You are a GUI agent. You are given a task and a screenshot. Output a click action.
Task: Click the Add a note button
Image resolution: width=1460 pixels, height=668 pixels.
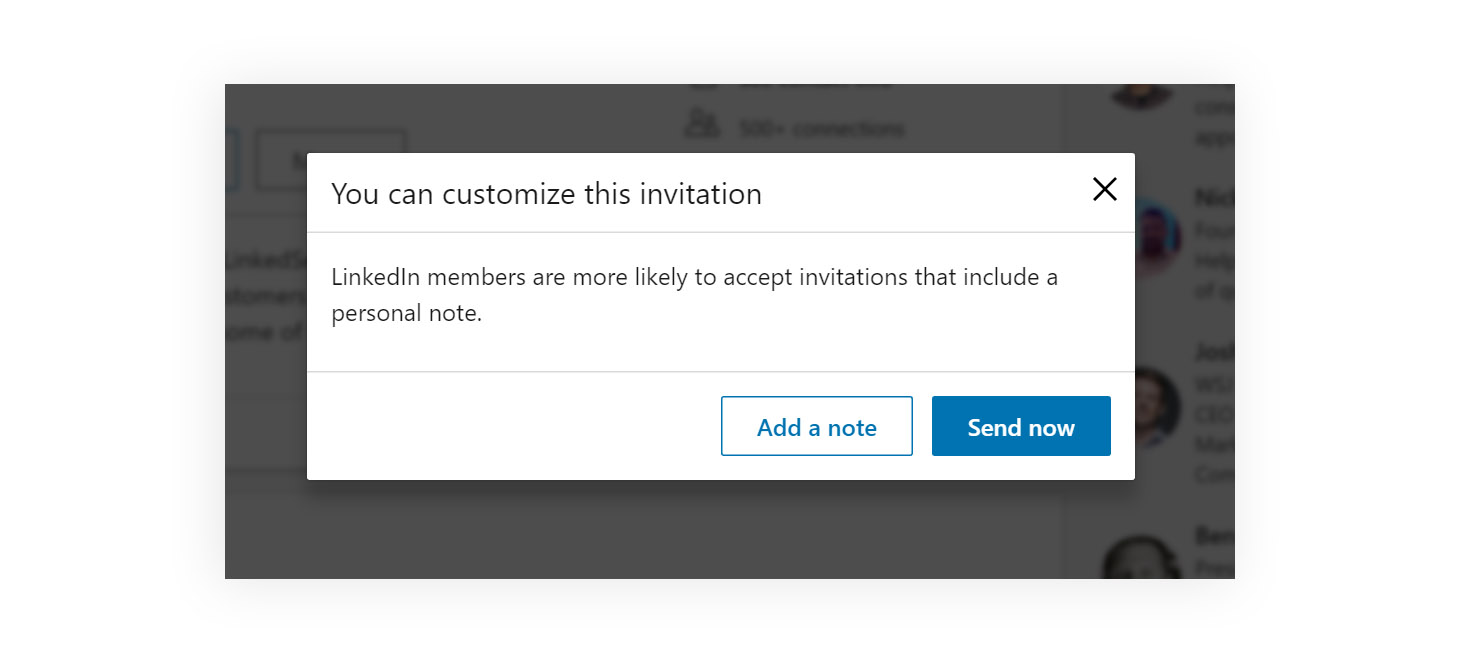(816, 427)
